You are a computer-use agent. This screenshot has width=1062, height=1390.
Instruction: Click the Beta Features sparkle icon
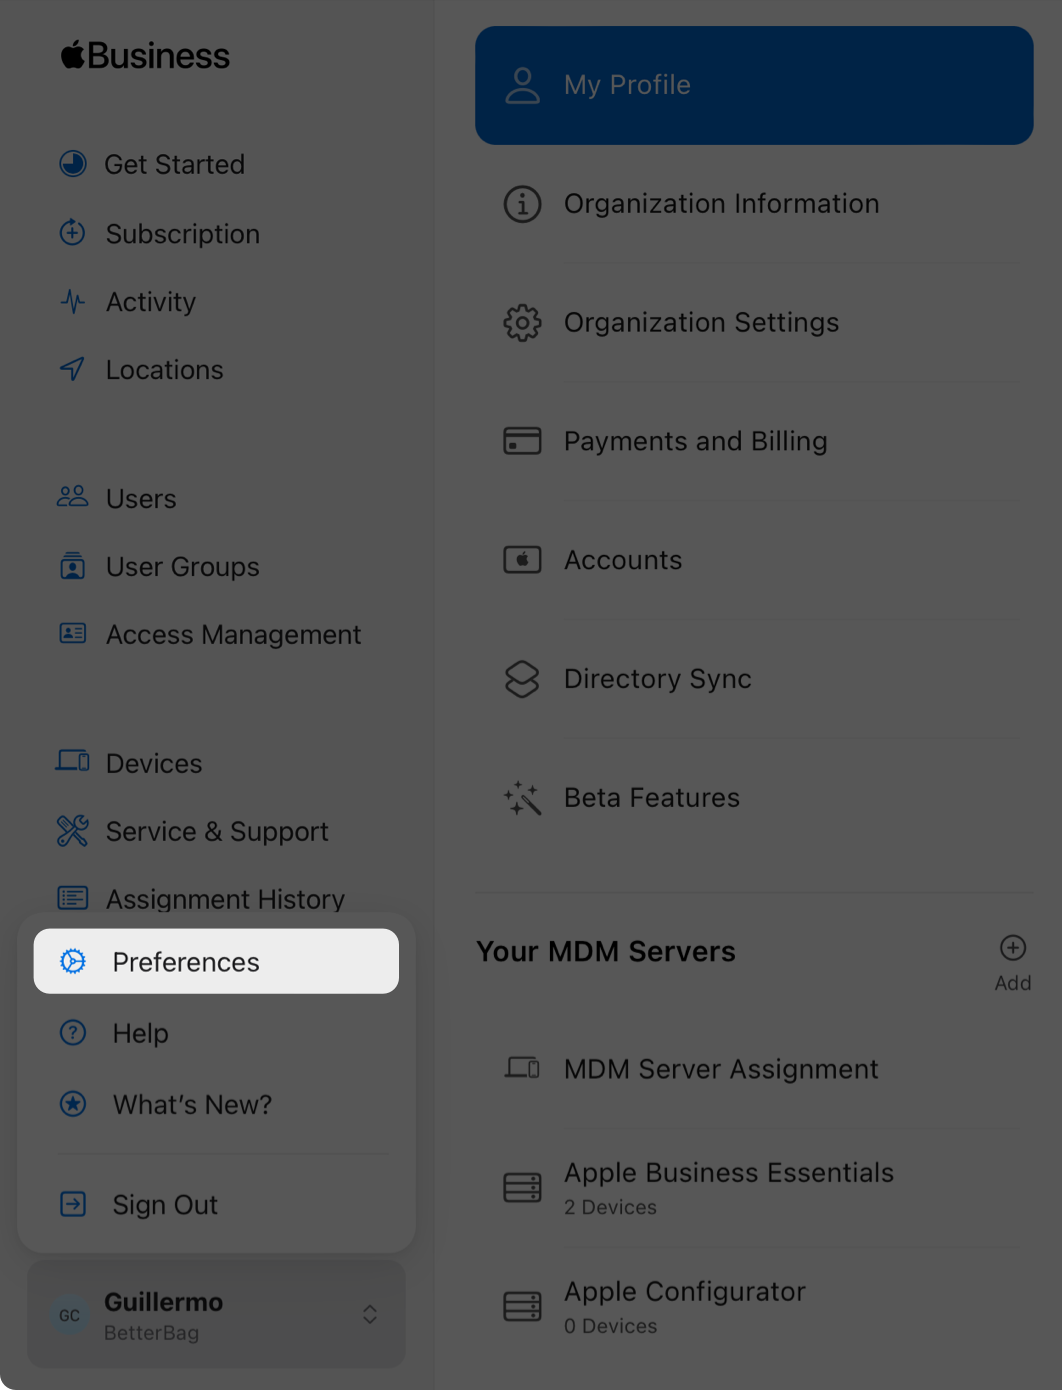tap(522, 798)
